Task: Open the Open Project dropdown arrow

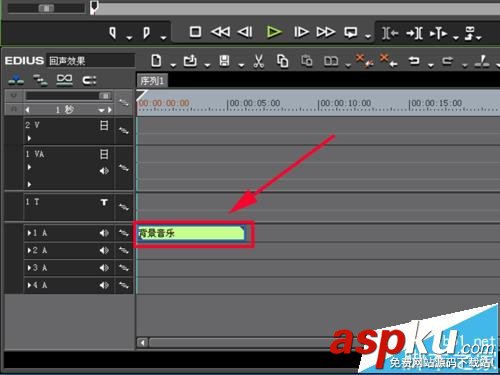Action: tap(207, 65)
